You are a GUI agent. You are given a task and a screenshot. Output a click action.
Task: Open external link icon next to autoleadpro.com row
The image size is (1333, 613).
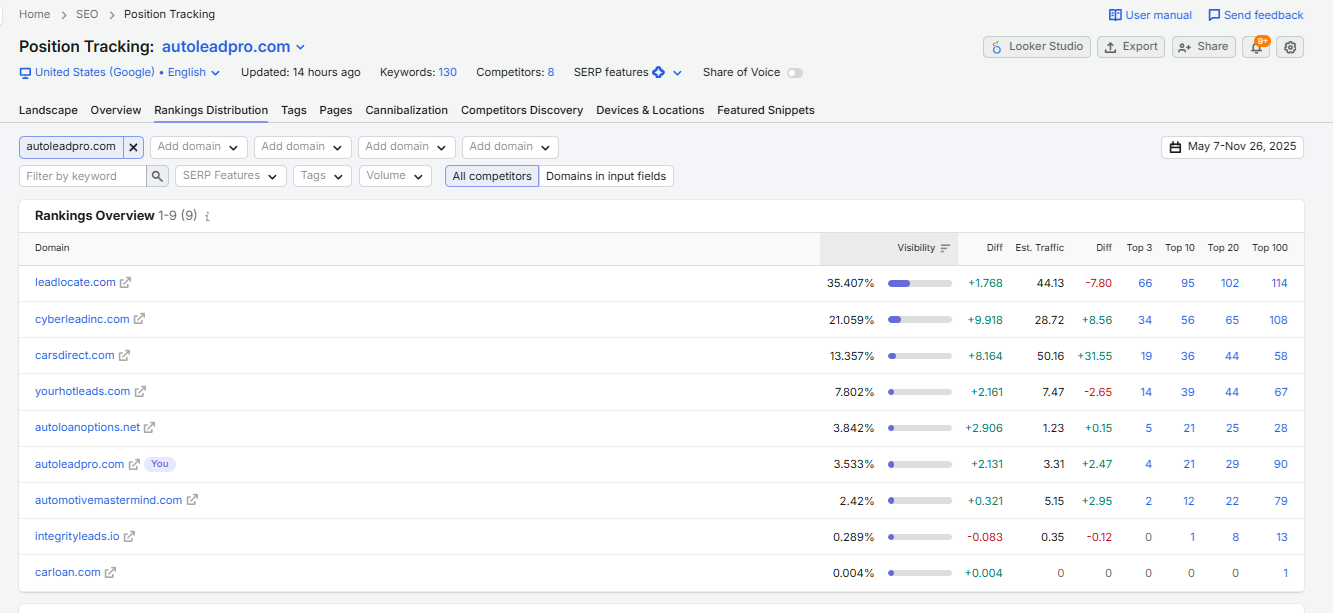point(134,464)
